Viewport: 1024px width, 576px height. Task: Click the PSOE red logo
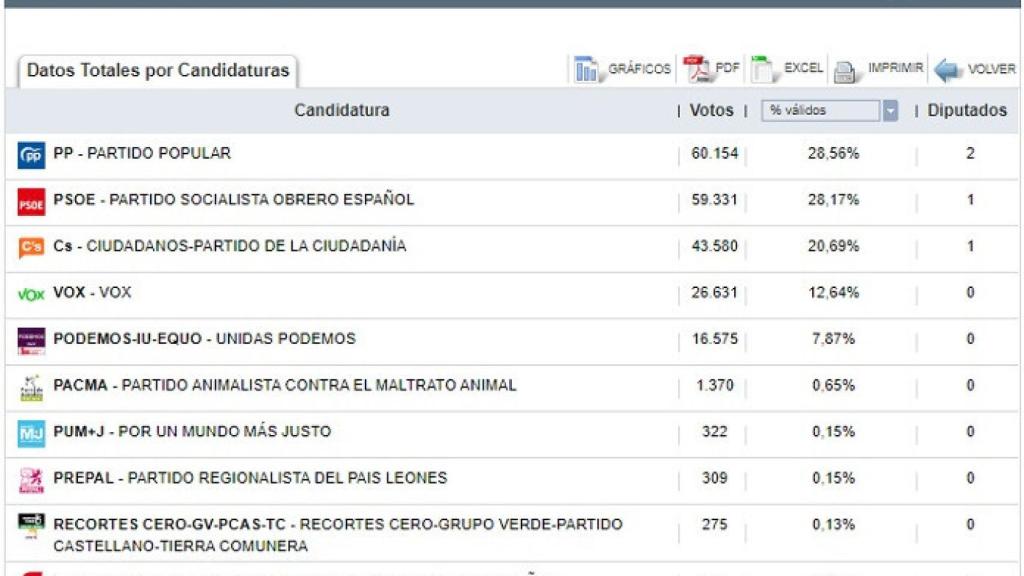click(32, 201)
